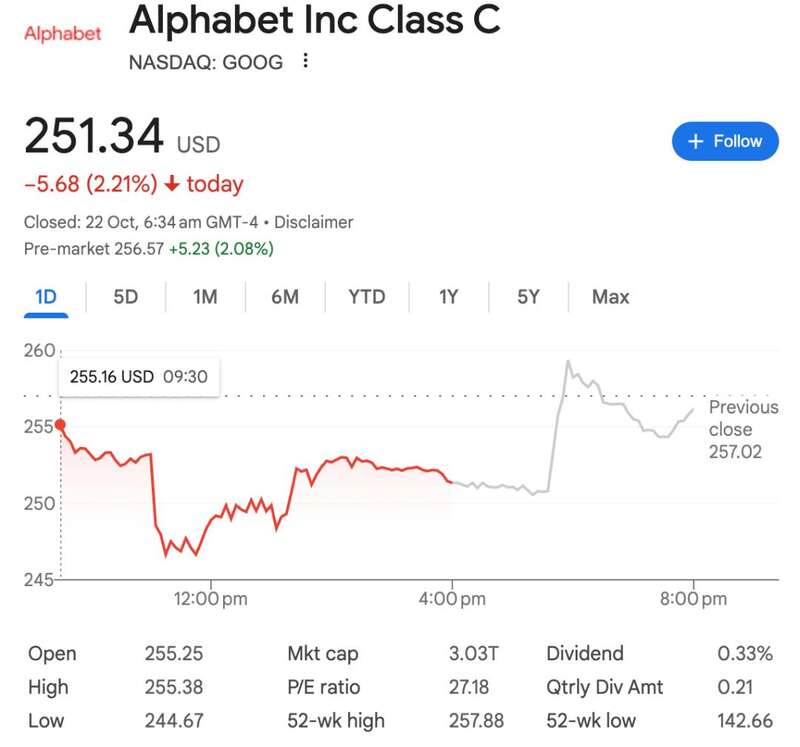Viewport: 800px width, 747px height.
Task: Follow the GOOG stock
Action: [724, 141]
